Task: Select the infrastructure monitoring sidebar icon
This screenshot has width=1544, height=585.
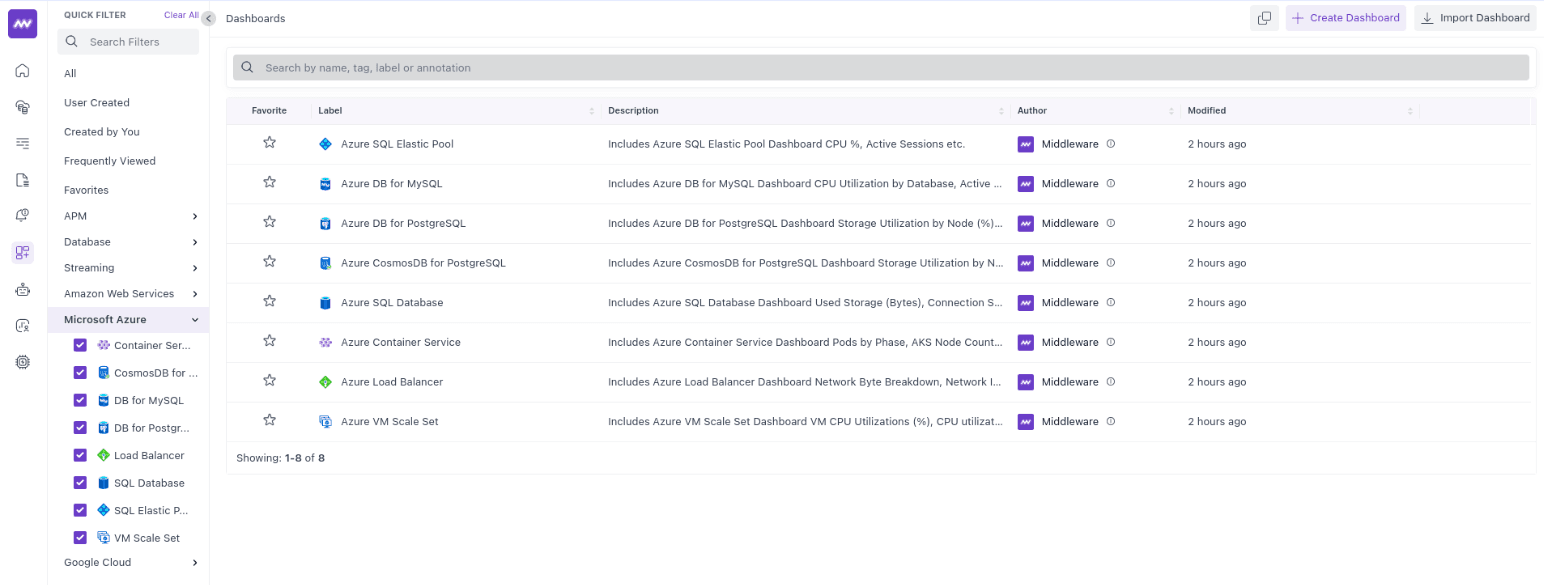Action: pyautogui.click(x=22, y=107)
